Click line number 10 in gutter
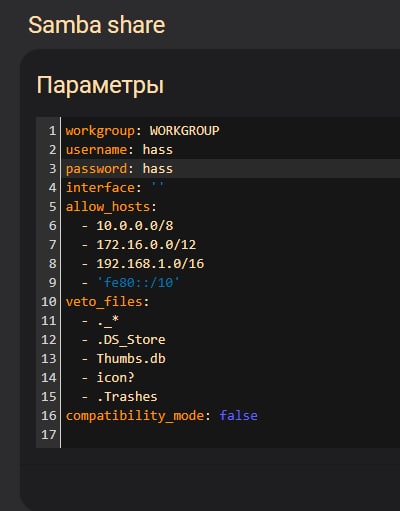 [x=49, y=302]
